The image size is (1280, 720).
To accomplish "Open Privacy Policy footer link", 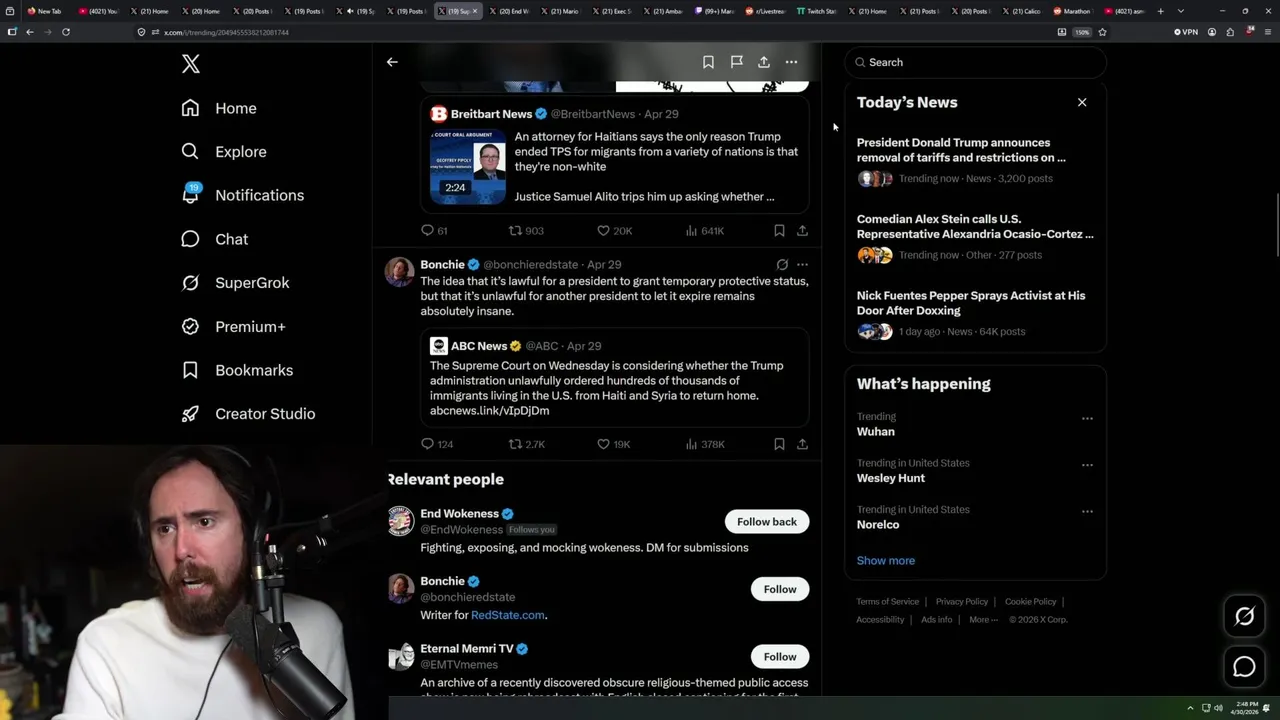I will (x=962, y=602).
